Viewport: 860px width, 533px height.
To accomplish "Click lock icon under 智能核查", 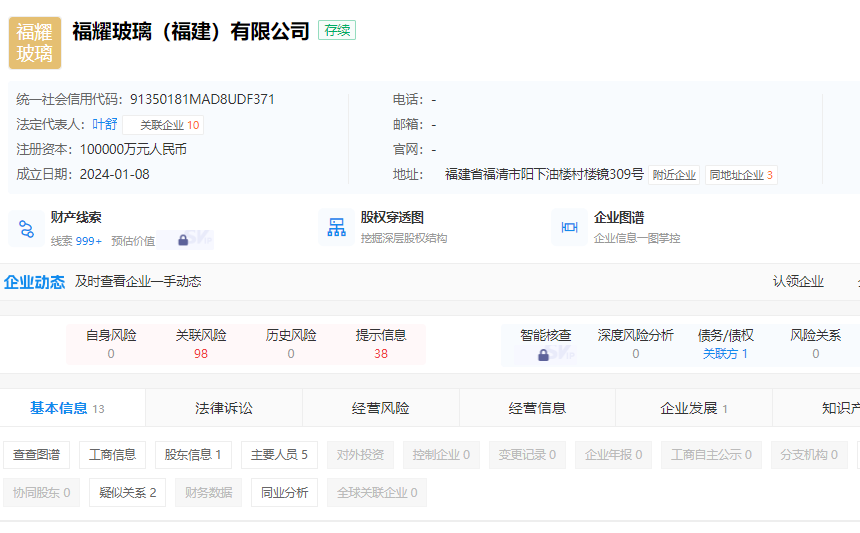I will (x=544, y=355).
